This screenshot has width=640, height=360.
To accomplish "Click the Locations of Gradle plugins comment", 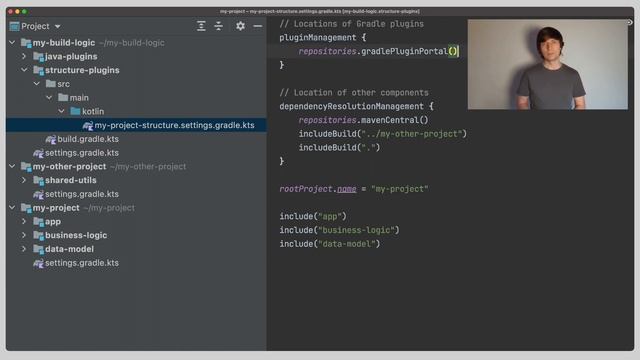I will tap(351, 24).
